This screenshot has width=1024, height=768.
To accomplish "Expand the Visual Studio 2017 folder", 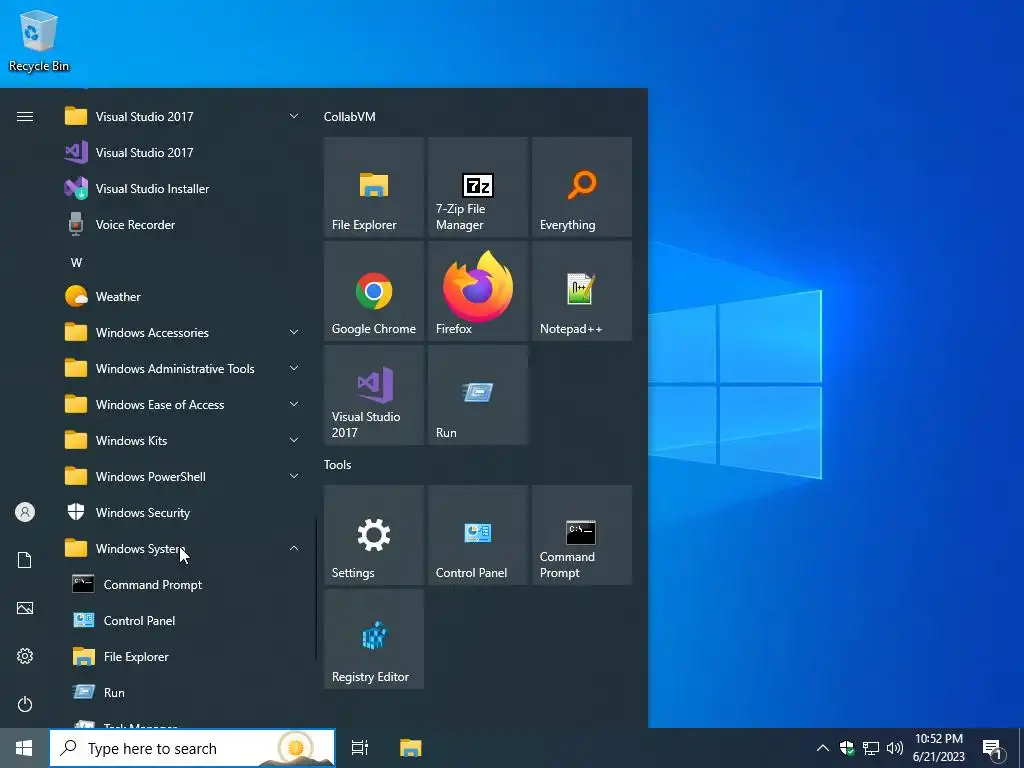I will [x=183, y=117].
